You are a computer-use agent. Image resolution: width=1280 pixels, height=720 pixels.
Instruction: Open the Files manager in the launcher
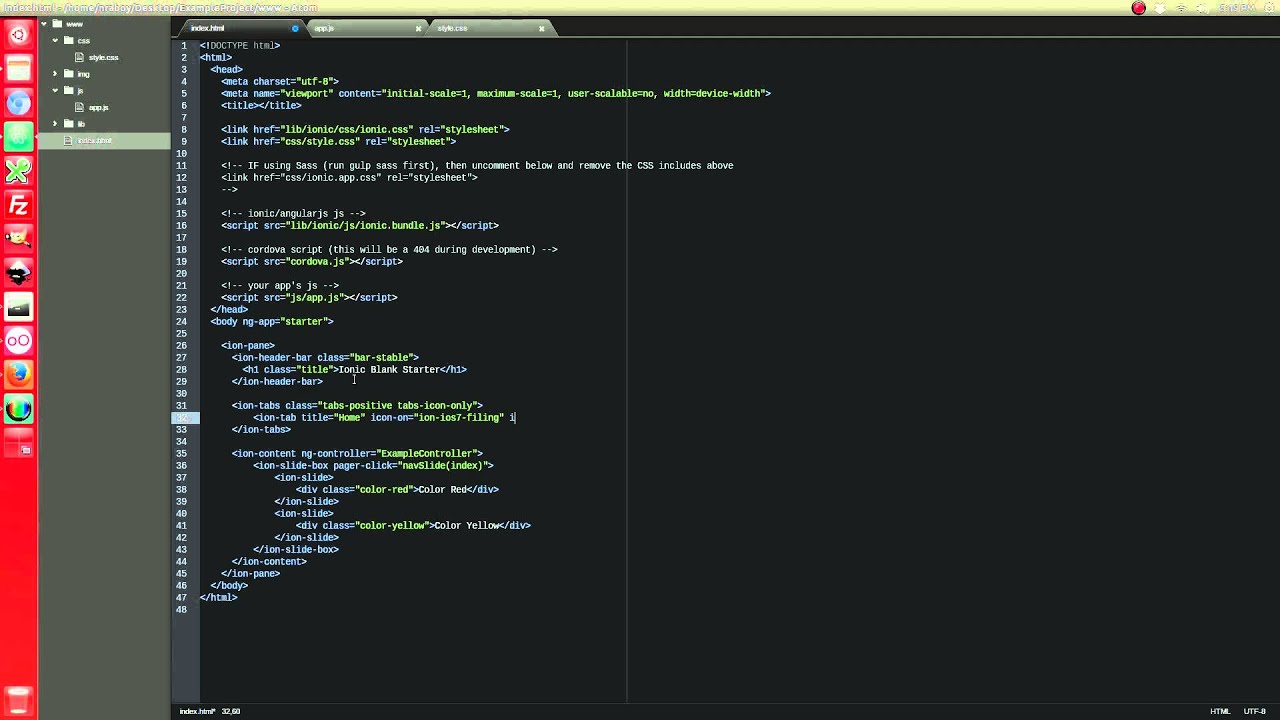coord(18,70)
